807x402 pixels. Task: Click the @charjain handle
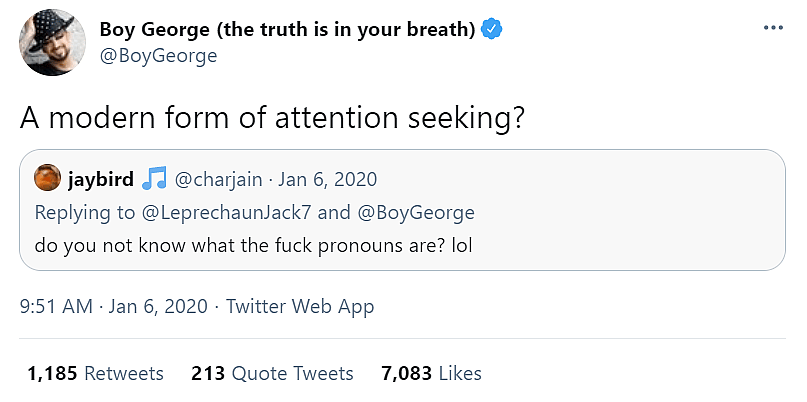click(x=218, y=180)
